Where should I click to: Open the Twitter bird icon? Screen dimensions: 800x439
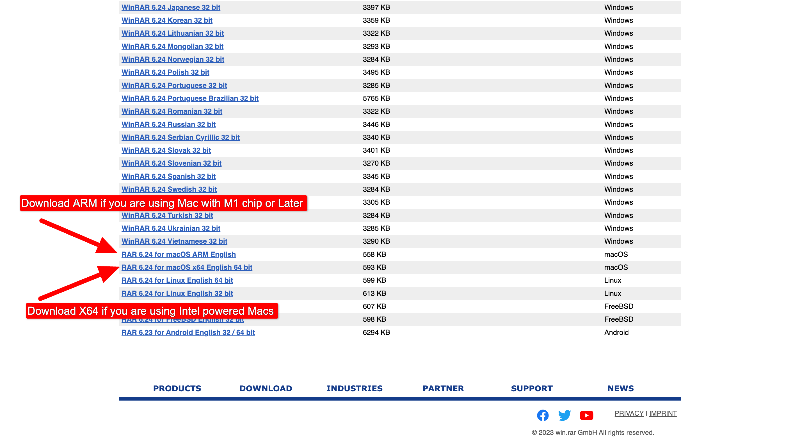[564, 416]
